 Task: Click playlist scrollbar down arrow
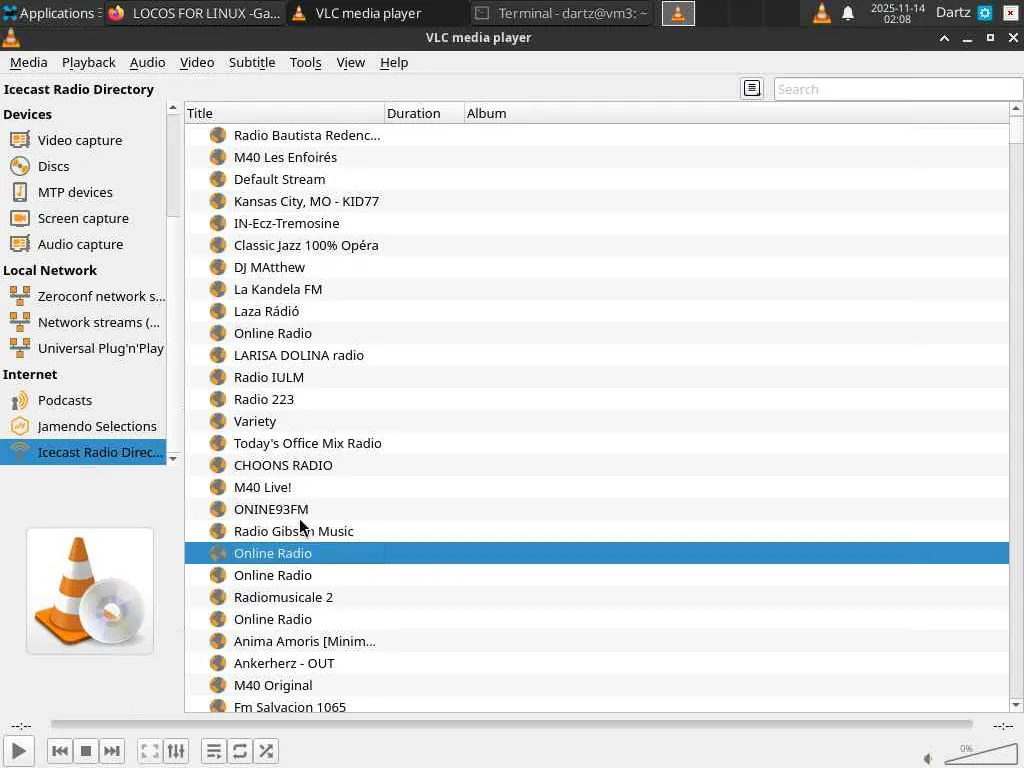click(1016, 705)
